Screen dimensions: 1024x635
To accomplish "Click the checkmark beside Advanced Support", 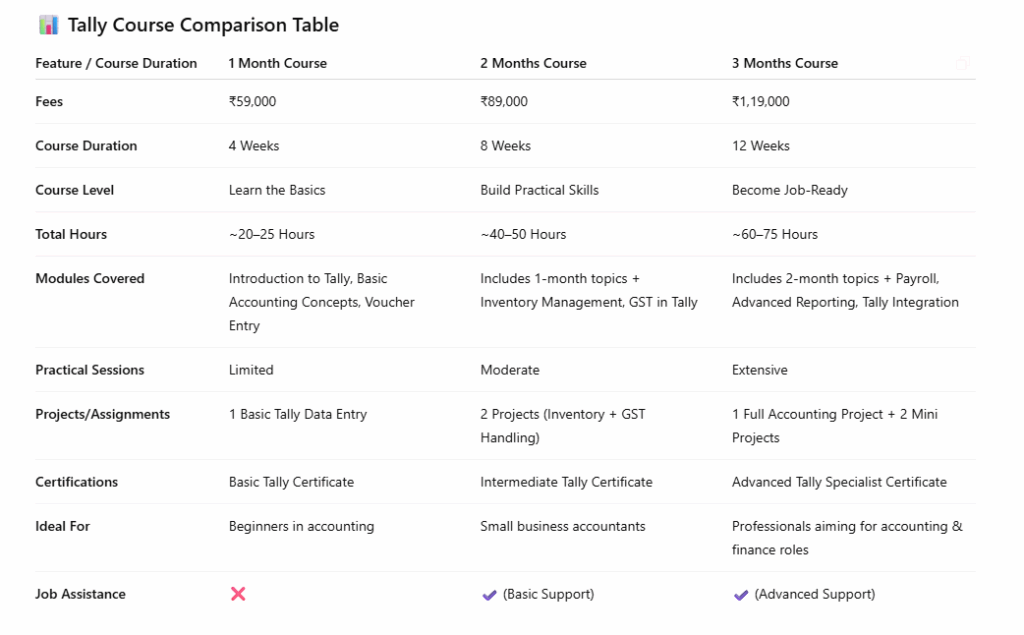I will click(741, 594).
